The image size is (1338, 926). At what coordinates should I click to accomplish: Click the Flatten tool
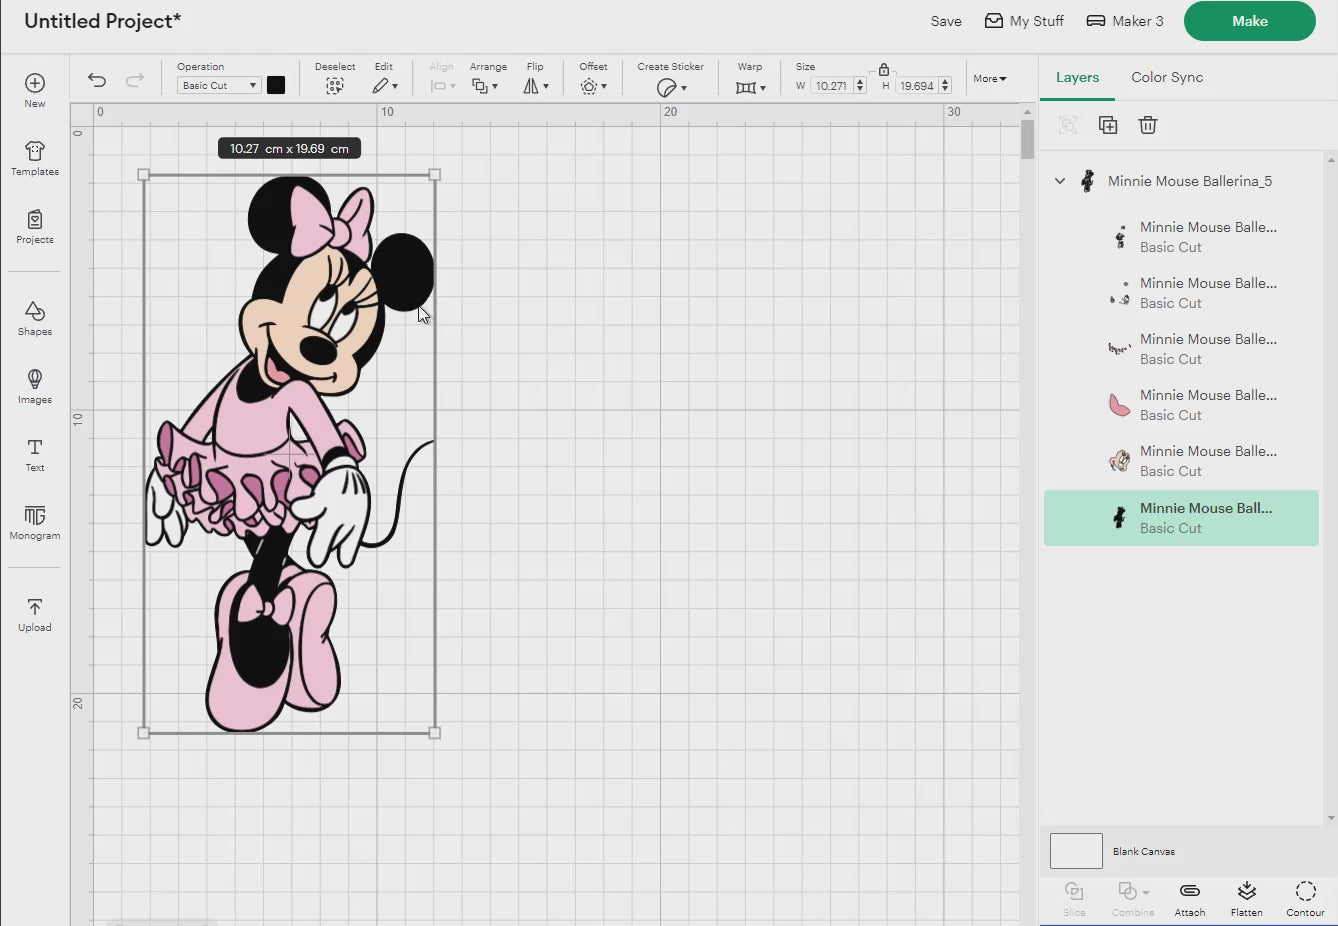[x=1246, y=898]
